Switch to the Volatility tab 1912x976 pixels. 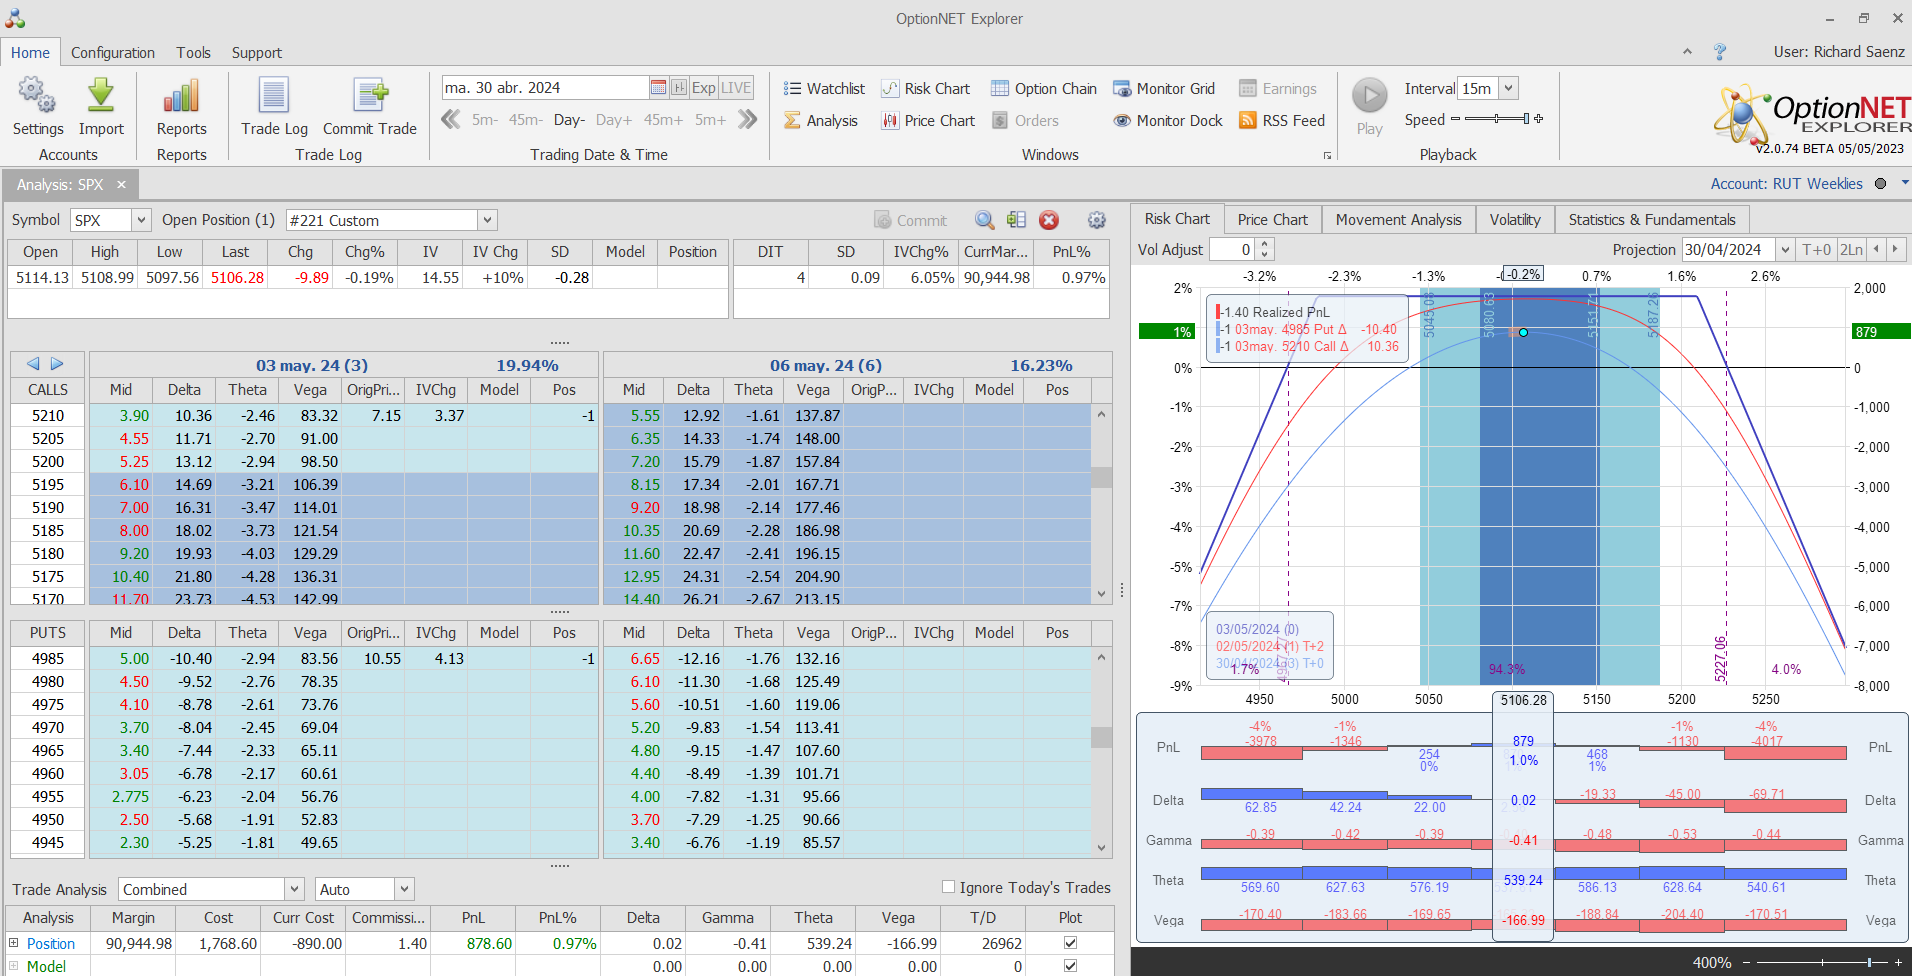[1514, 220]
